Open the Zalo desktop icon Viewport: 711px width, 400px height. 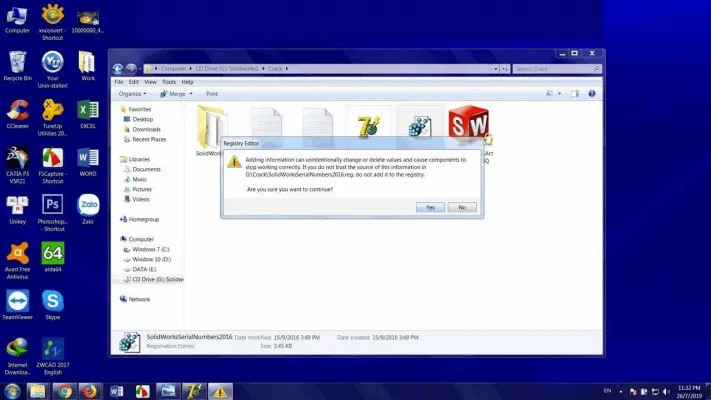pyautogui.click(x=88, y=207)
